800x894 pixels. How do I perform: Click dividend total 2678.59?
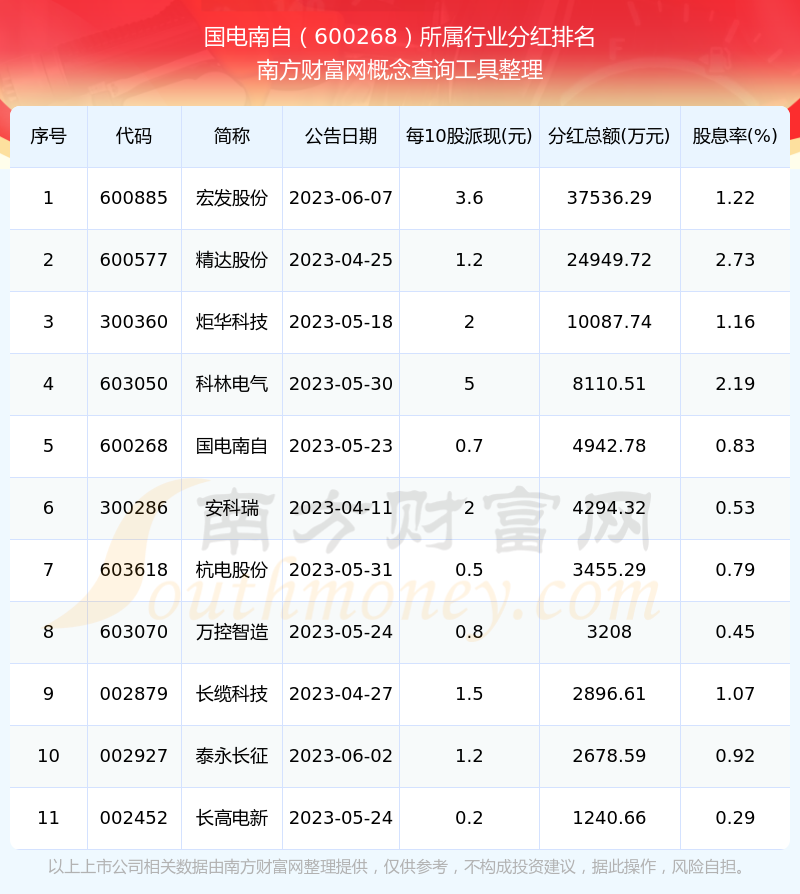pyautogui.click(x=610, y=756)
